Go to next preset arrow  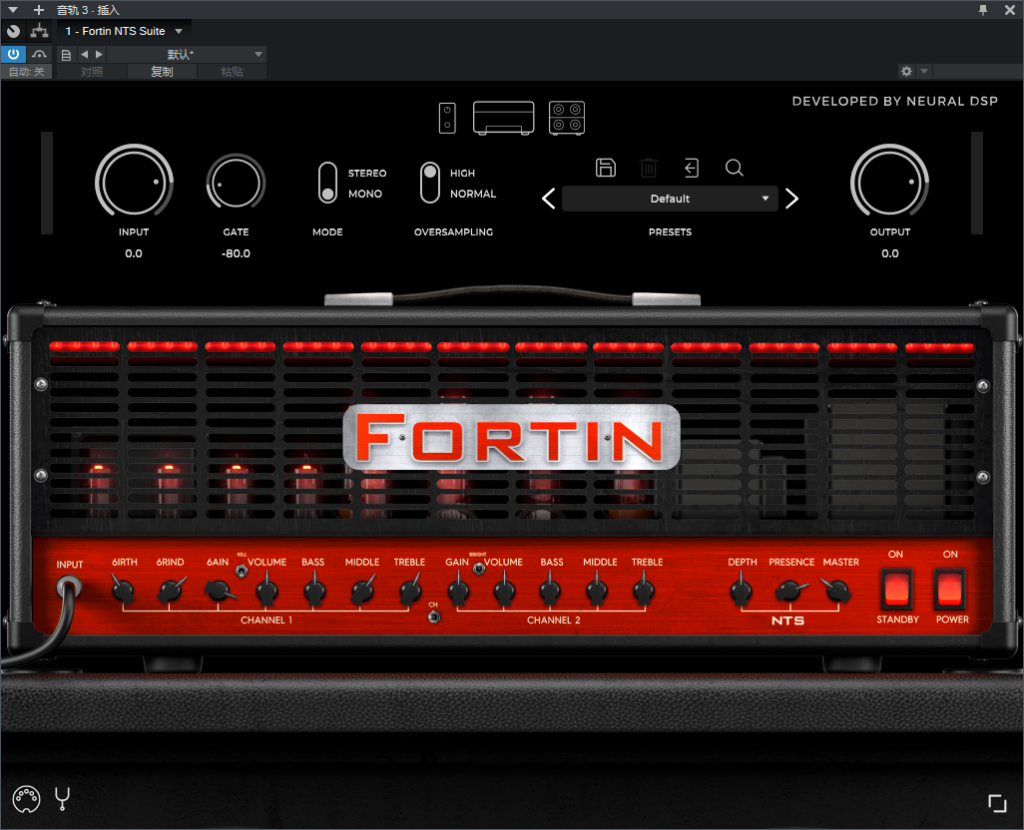[x=792, y=199]
